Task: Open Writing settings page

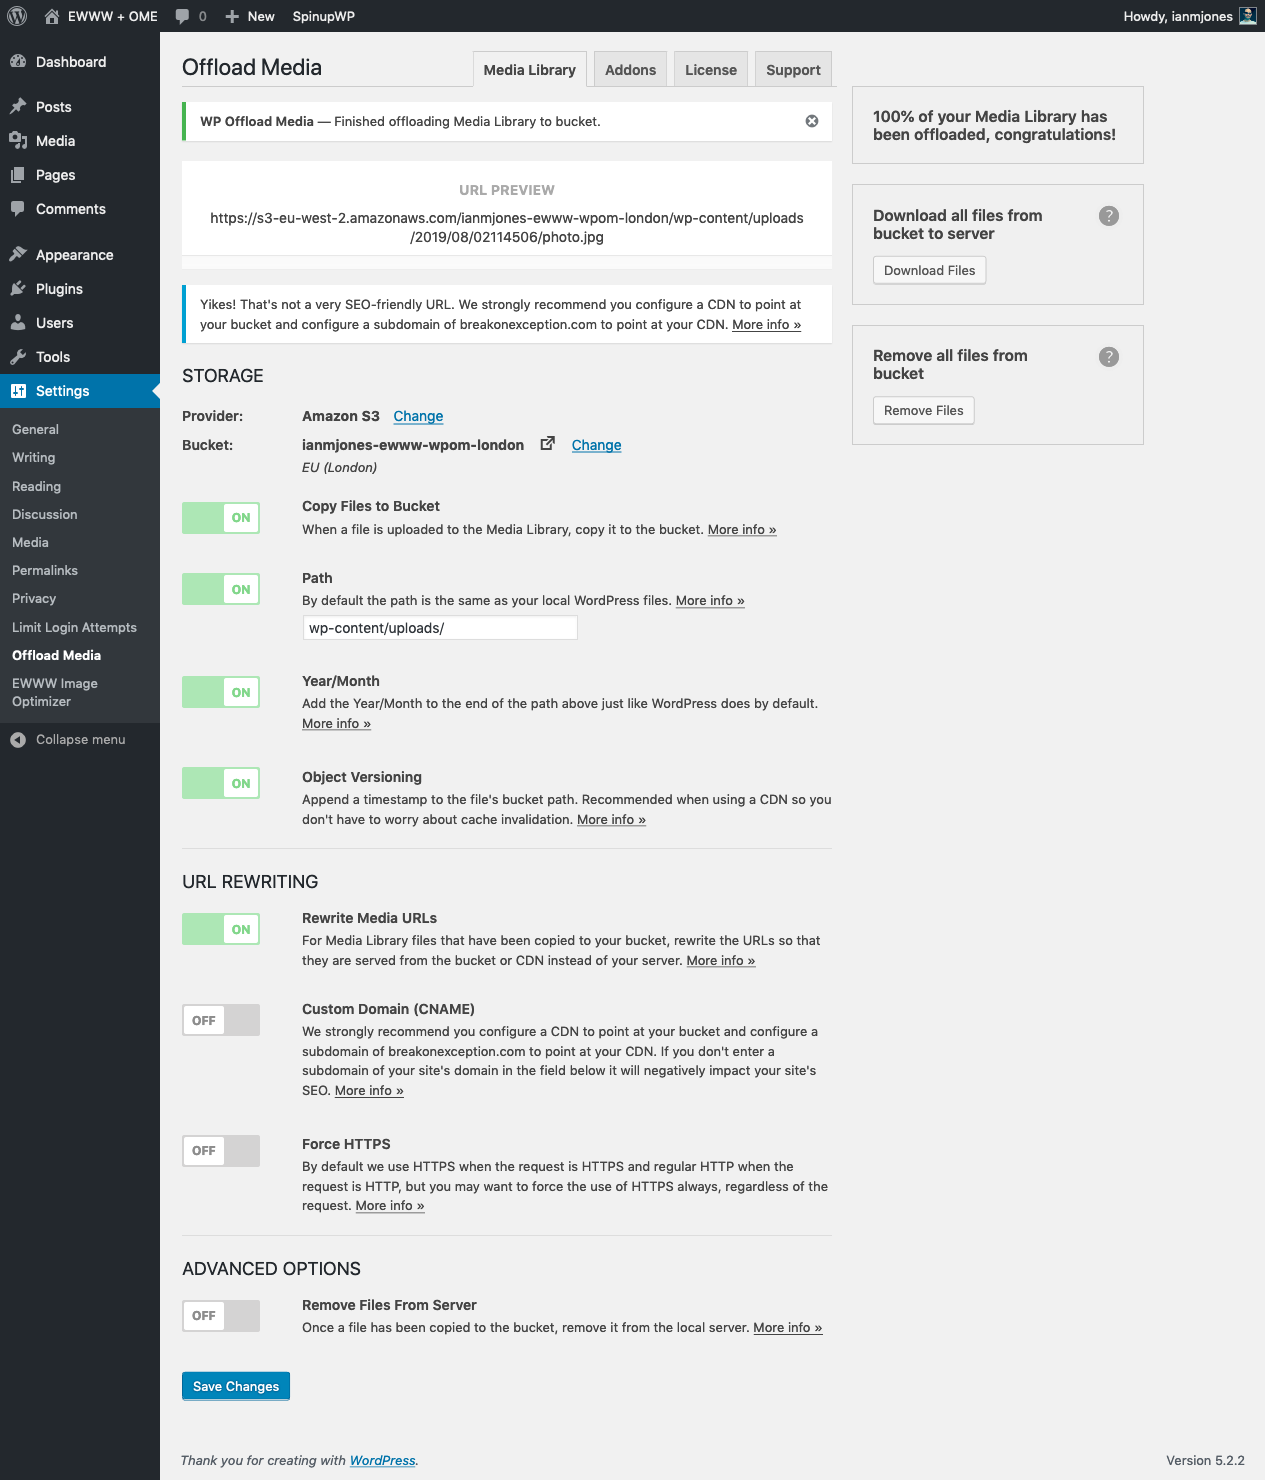Action: pos(34,457)
